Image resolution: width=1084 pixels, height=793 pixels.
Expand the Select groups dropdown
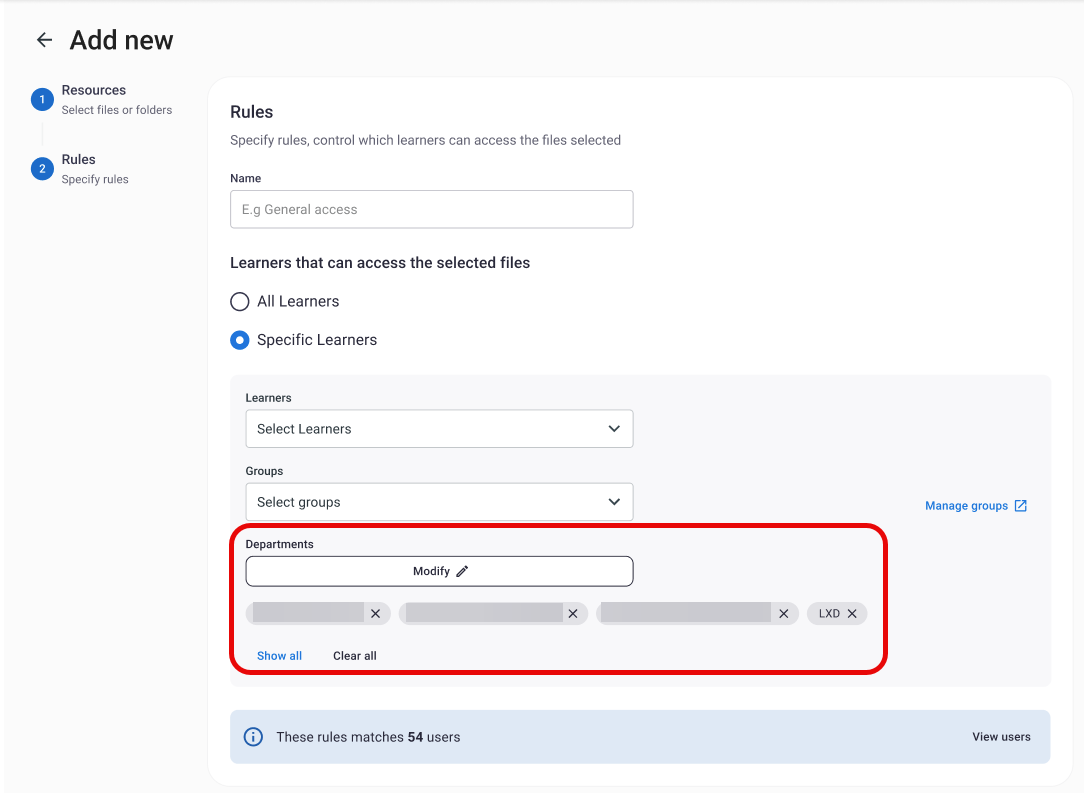439,502
